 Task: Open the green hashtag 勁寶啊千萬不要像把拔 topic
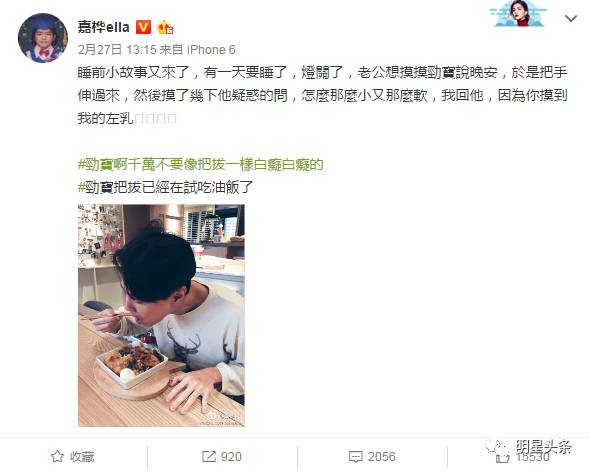point(200,164)
